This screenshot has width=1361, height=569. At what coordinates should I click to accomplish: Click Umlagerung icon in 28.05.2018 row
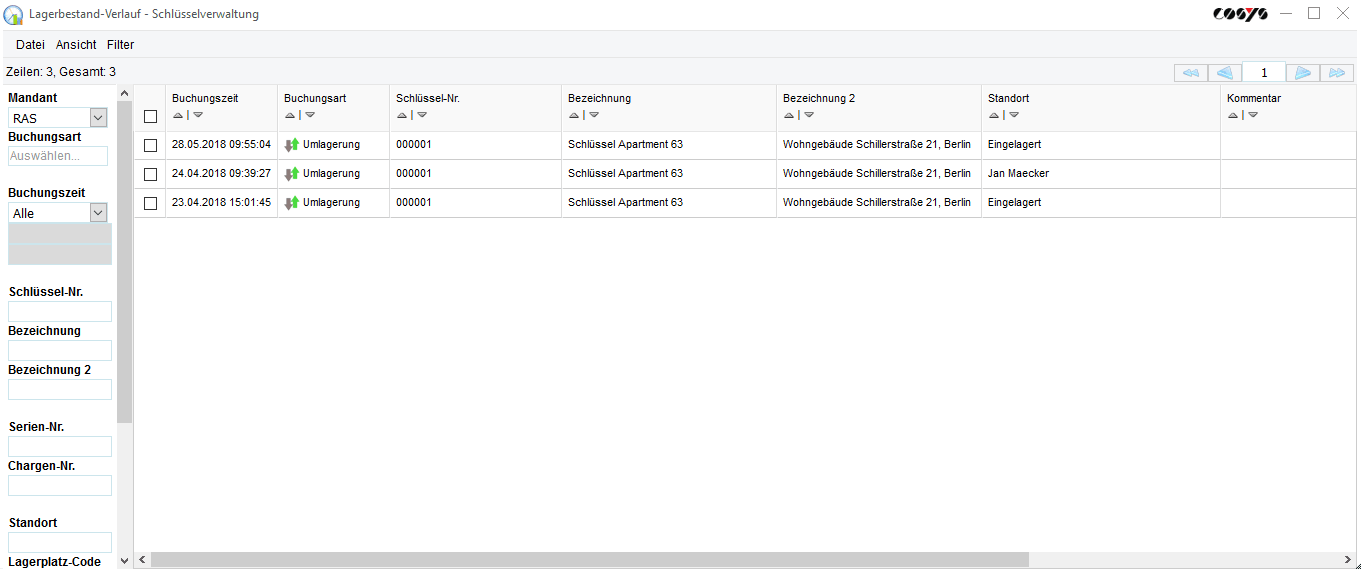click(x=292, y=145)
